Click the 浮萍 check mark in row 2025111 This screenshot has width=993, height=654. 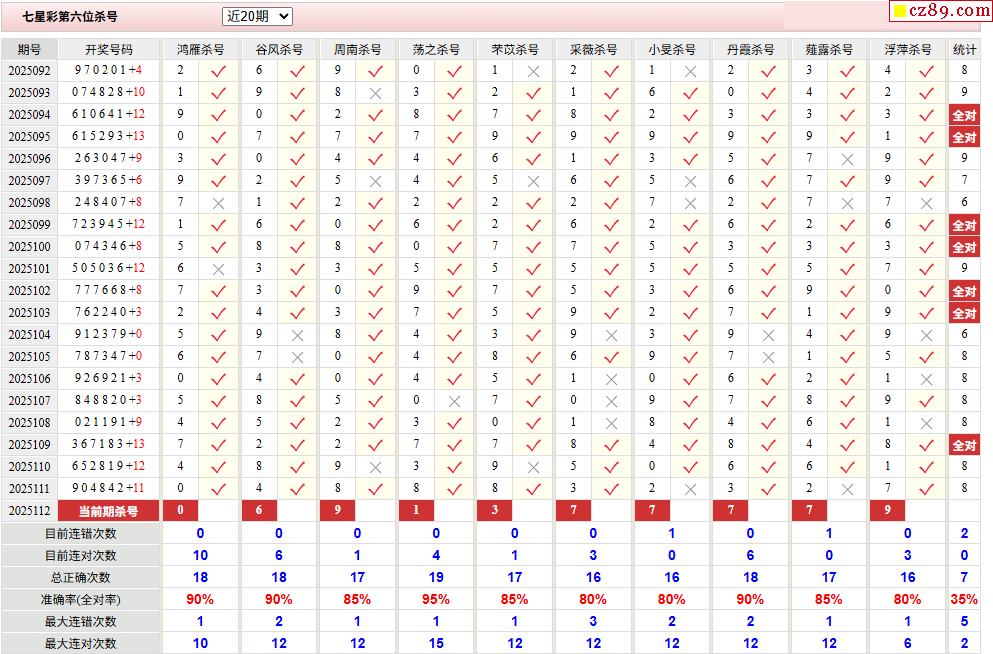[x=926, y=489]
